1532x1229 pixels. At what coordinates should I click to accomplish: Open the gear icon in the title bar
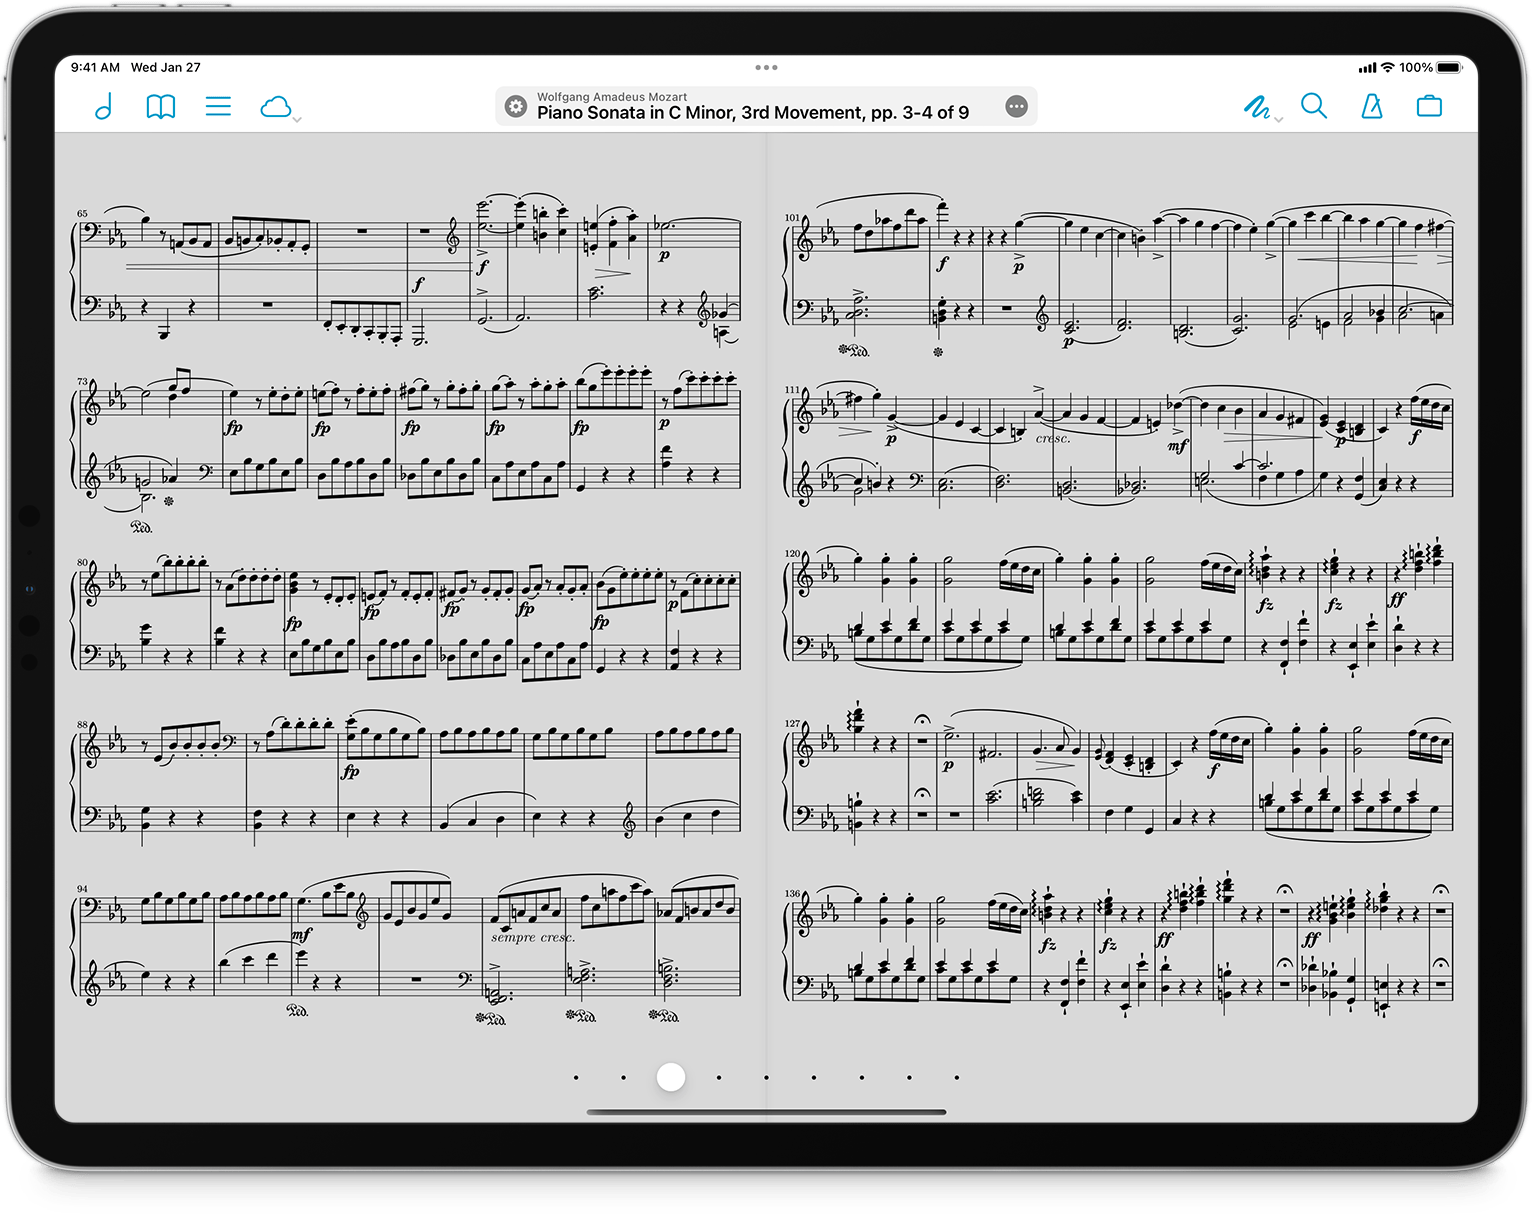(x=515, y=106)
